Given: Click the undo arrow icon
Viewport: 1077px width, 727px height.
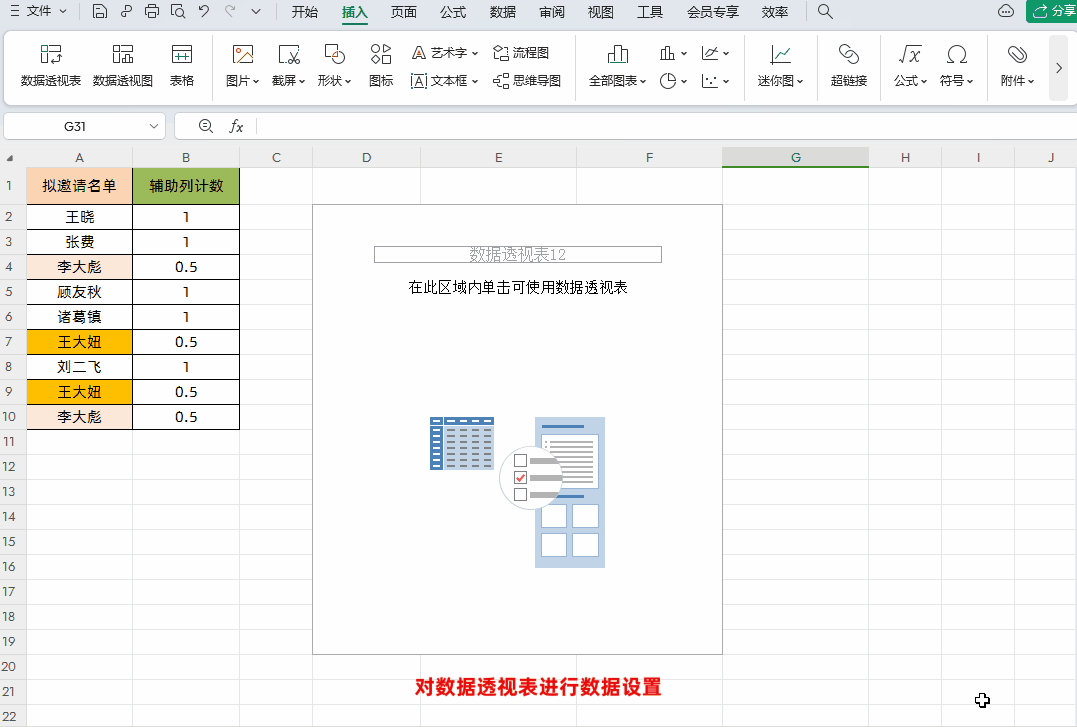Looking at the screenshot, I should [204, 12].
